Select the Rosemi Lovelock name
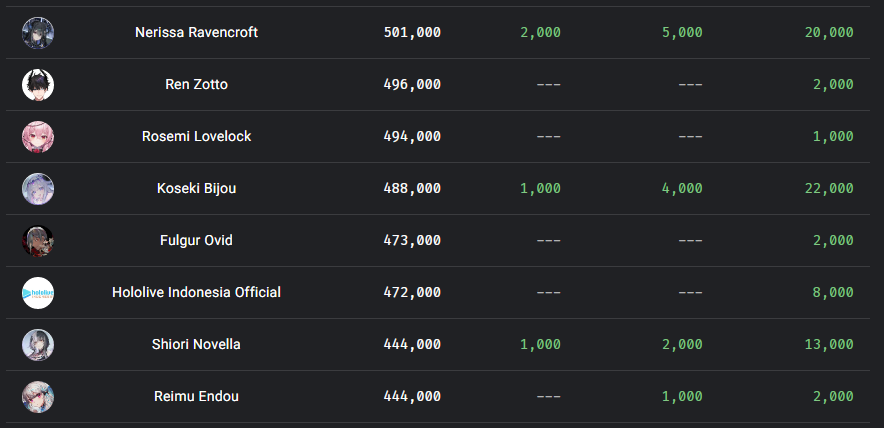The image size is (884, 428). (x=196, y=136)
